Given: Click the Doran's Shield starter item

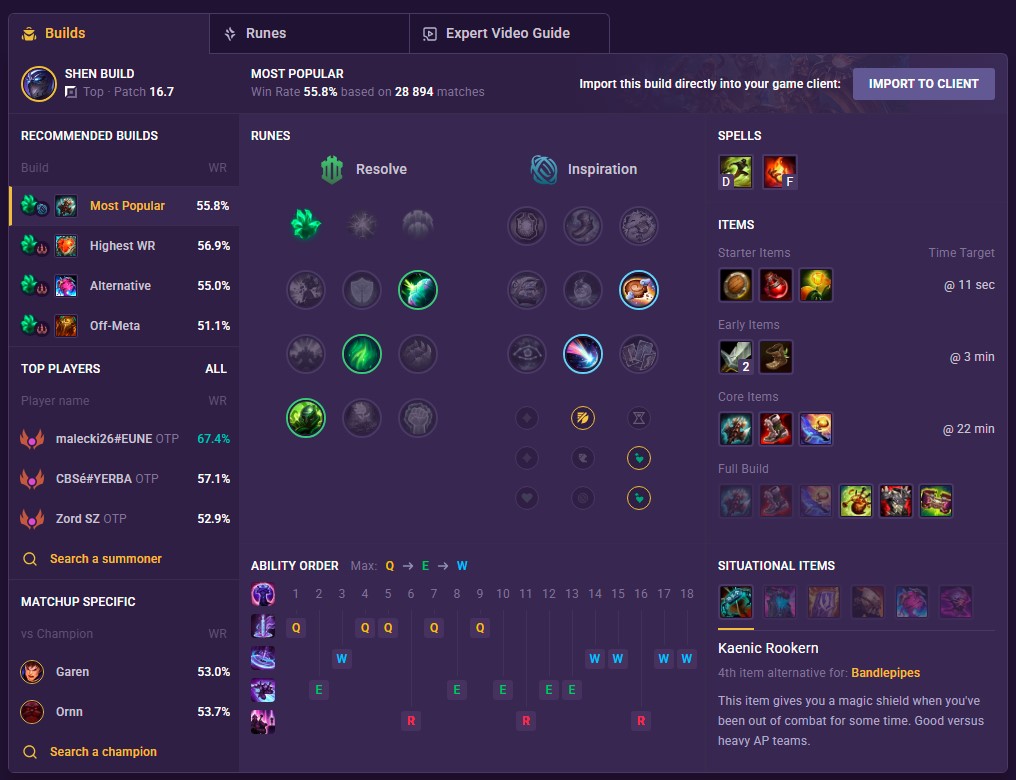Looking at the screenshot, I should [x=735, y=285].
